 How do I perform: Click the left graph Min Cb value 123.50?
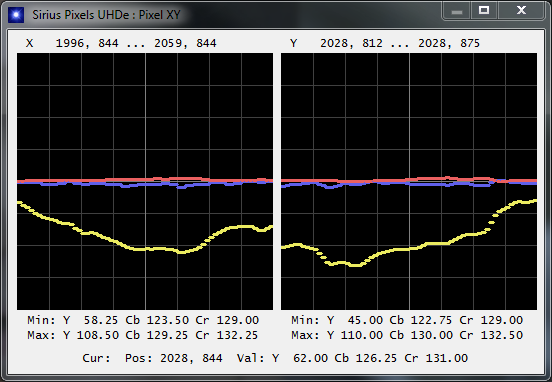(x=168, y=320)
